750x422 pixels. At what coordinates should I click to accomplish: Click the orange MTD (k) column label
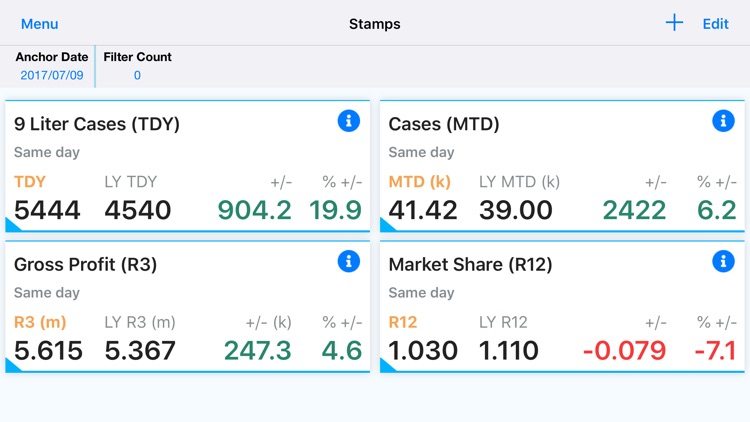(419, 182)
